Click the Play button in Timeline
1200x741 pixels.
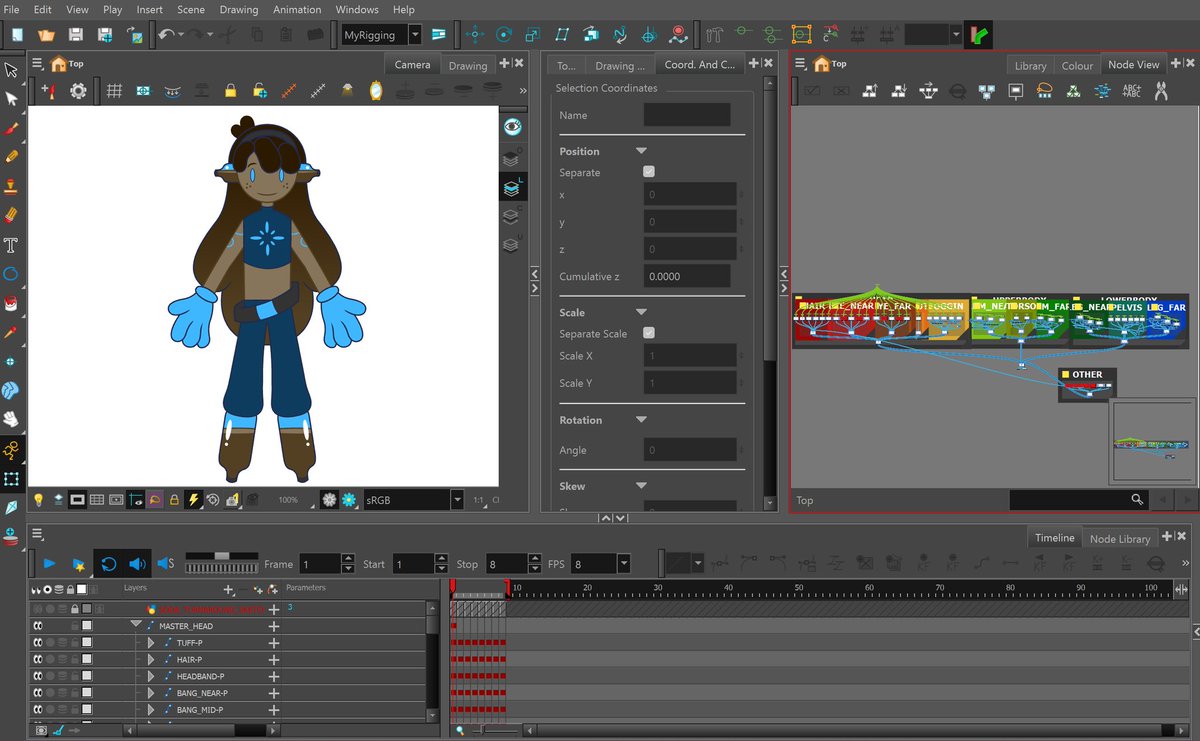coord(49,564)
